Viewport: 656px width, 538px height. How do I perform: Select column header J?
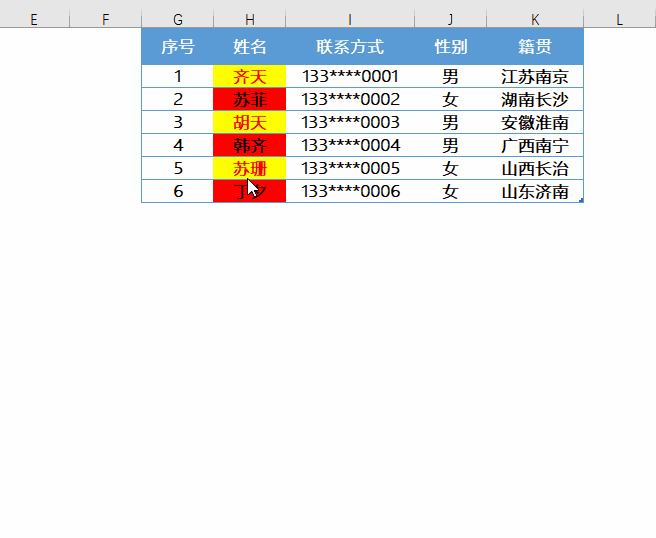pyautogui.click(x=450, y=19)
